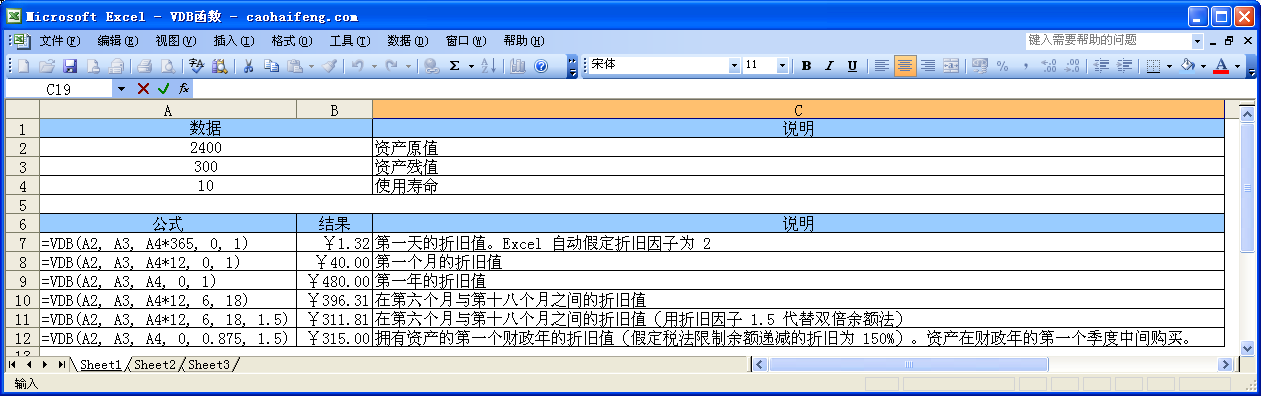1261x396 pixels.
Task: Open the 格式(O) menu
Action: coord(291,41)
